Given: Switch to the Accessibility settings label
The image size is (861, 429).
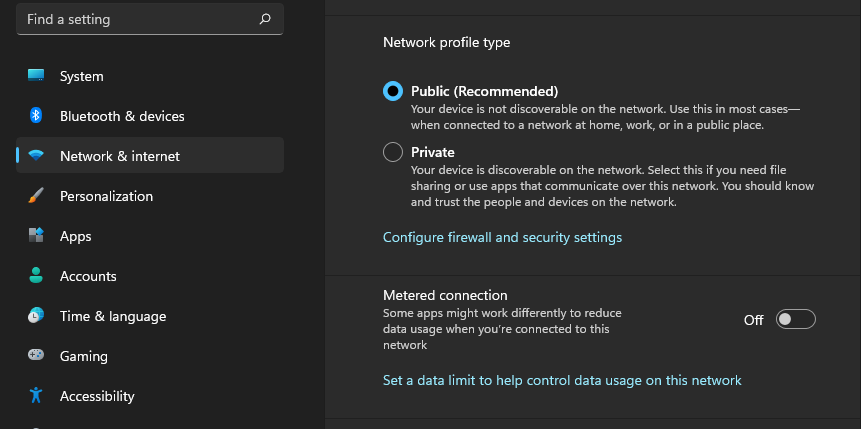Looking at the screenshot, I should coord(97,396).
